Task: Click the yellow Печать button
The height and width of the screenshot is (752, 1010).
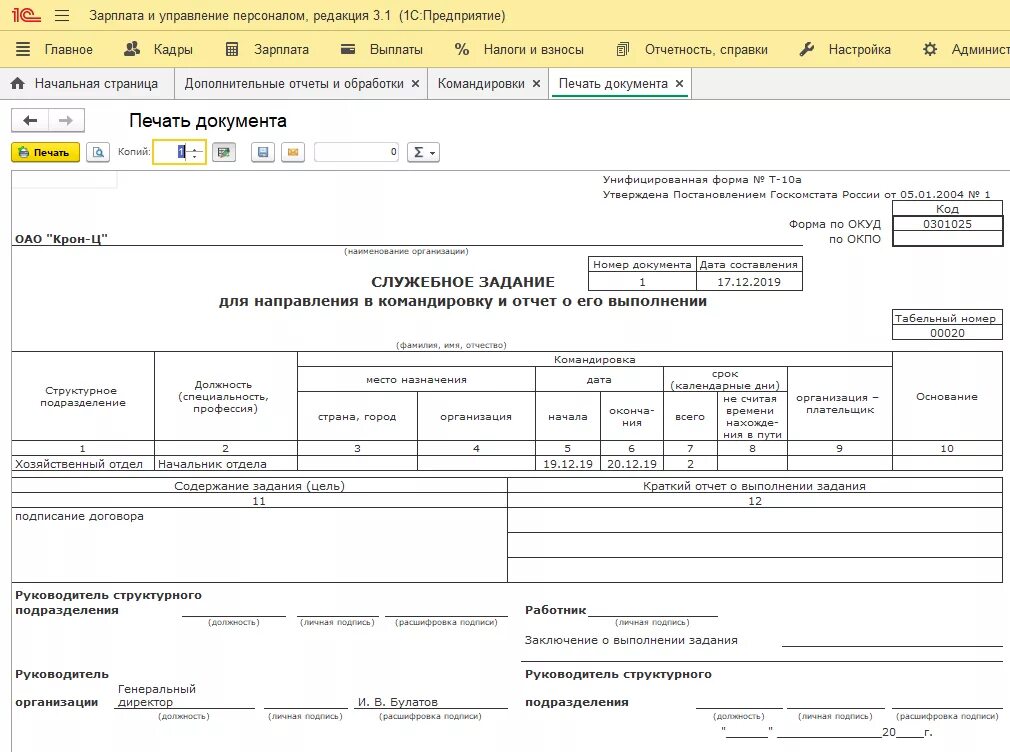Action: 45,152
